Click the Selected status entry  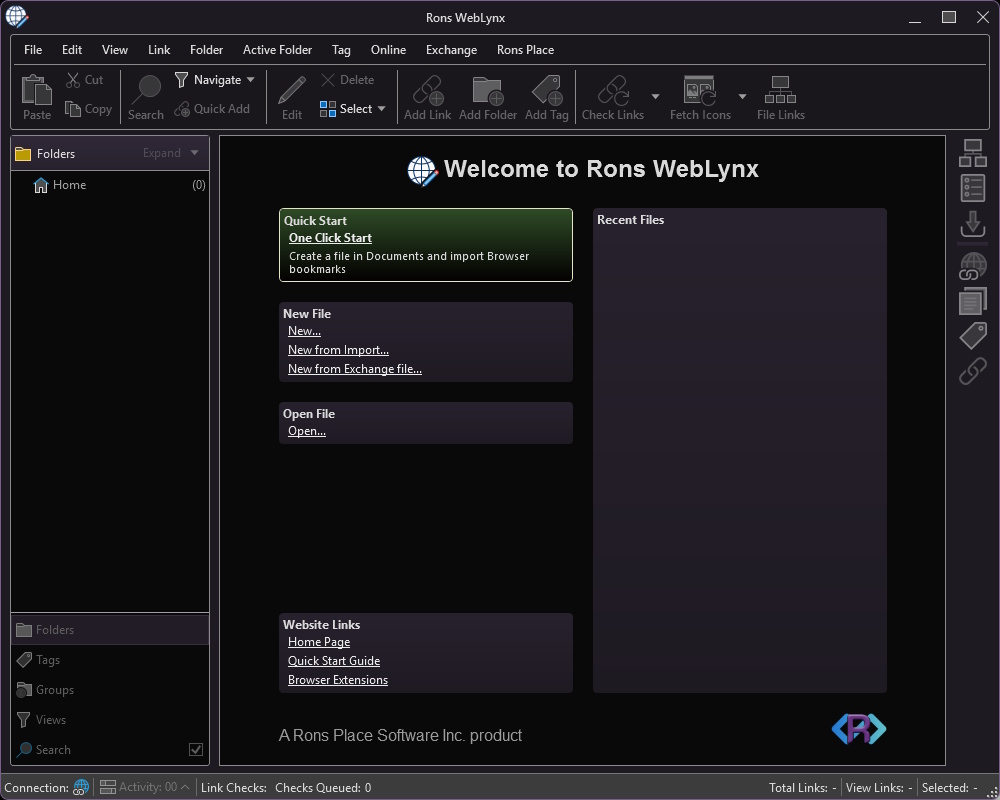click(x=949, y=788)
